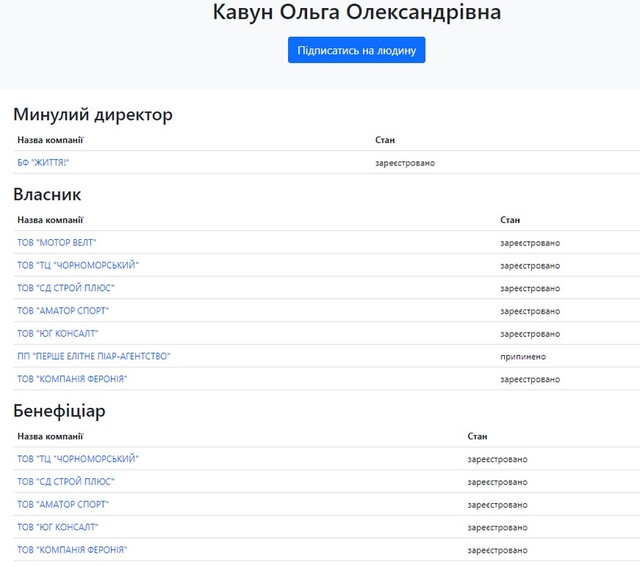Click the 'припинено' status in Власник table

coord(524,356)
